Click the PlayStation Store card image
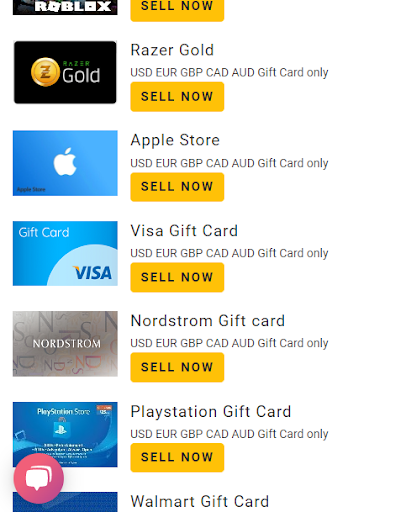 pos(65,434)
